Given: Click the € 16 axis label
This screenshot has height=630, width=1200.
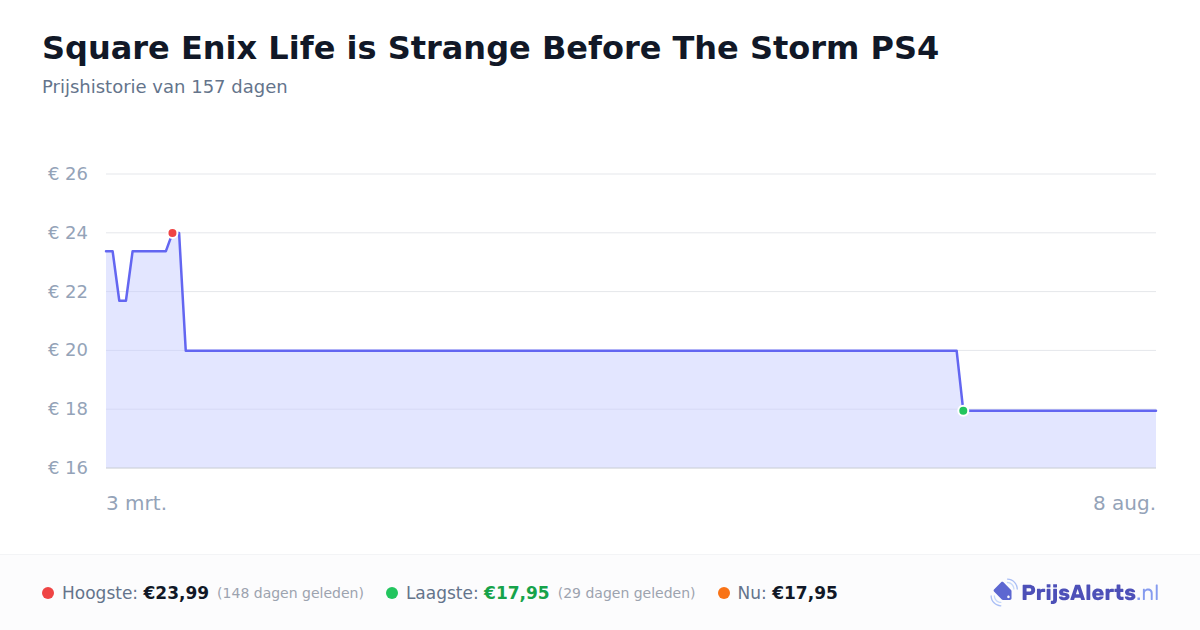Looking at the screenshot, I should [x=68, y=468].
